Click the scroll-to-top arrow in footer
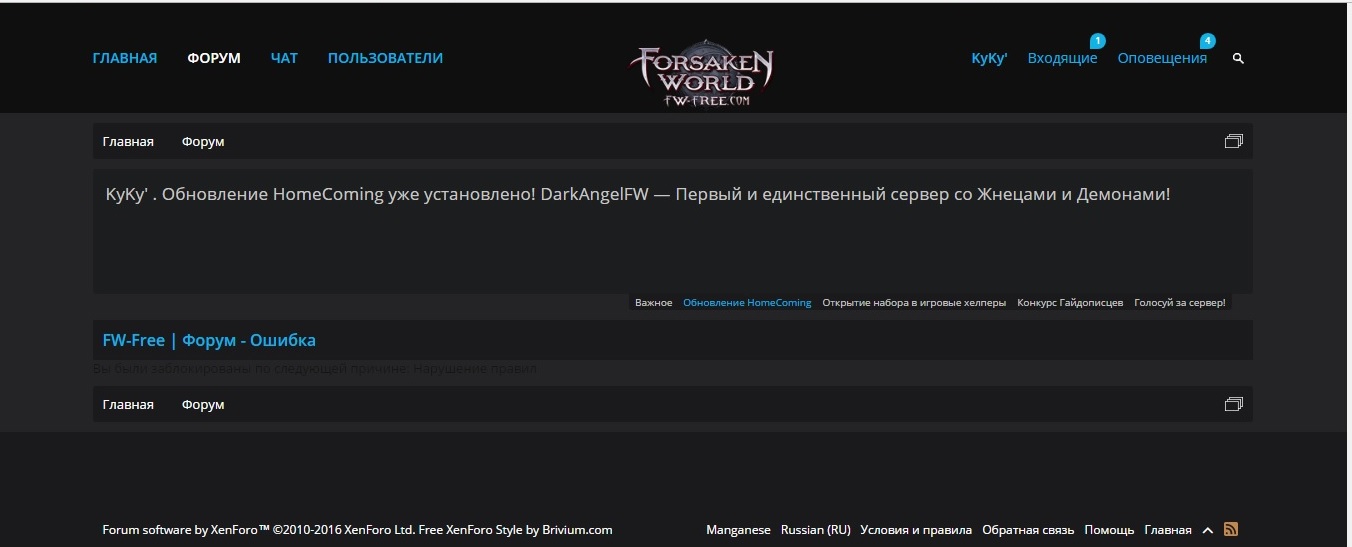Image resolution: width=1352 pixels, height=547 pixels. click(1207, 530)
